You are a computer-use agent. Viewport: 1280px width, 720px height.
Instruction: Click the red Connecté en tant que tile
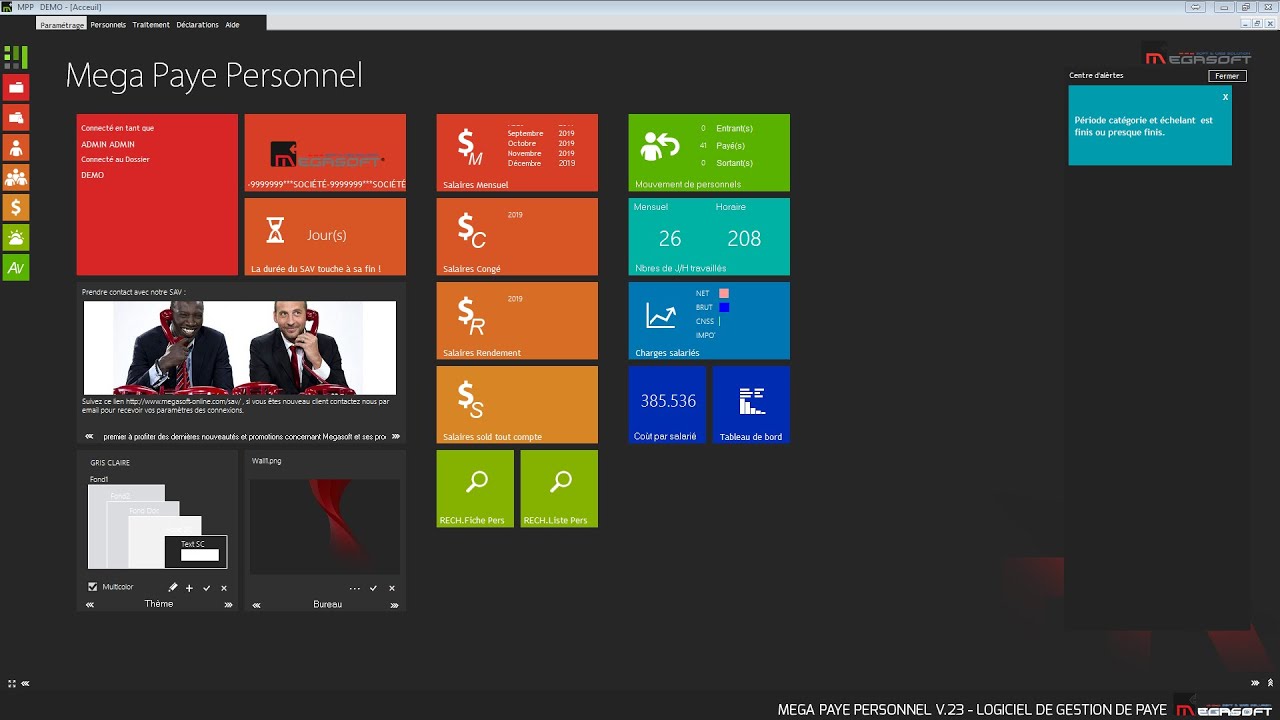click(x=157, y=194)
